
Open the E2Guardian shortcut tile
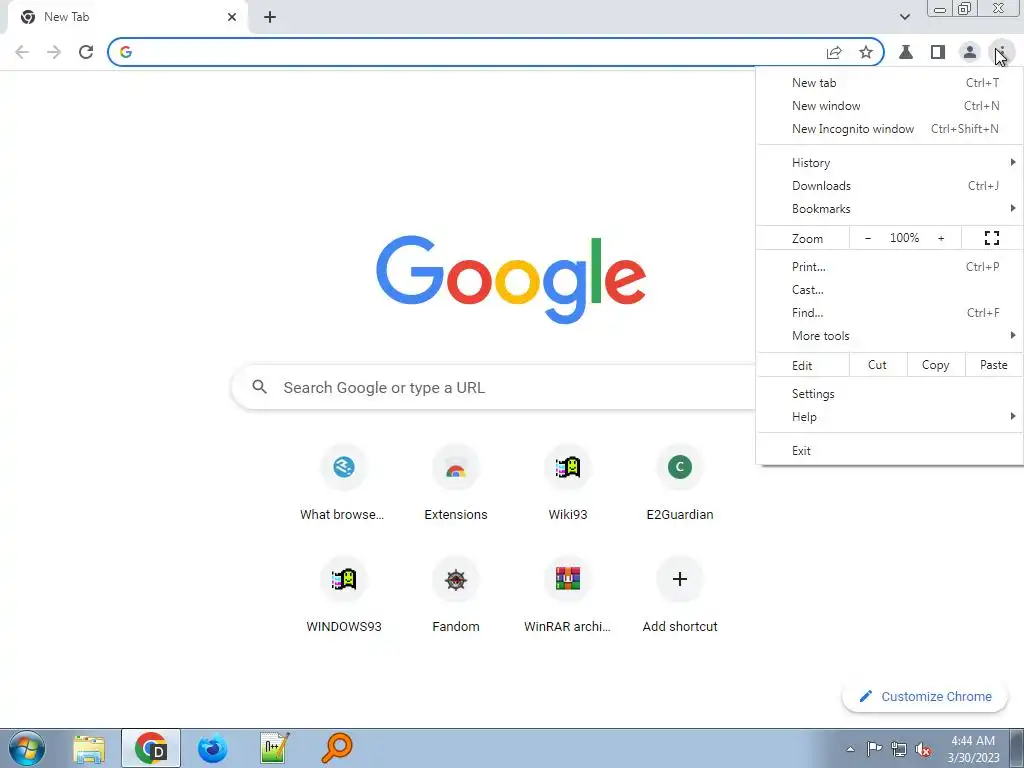pos(680,484)
